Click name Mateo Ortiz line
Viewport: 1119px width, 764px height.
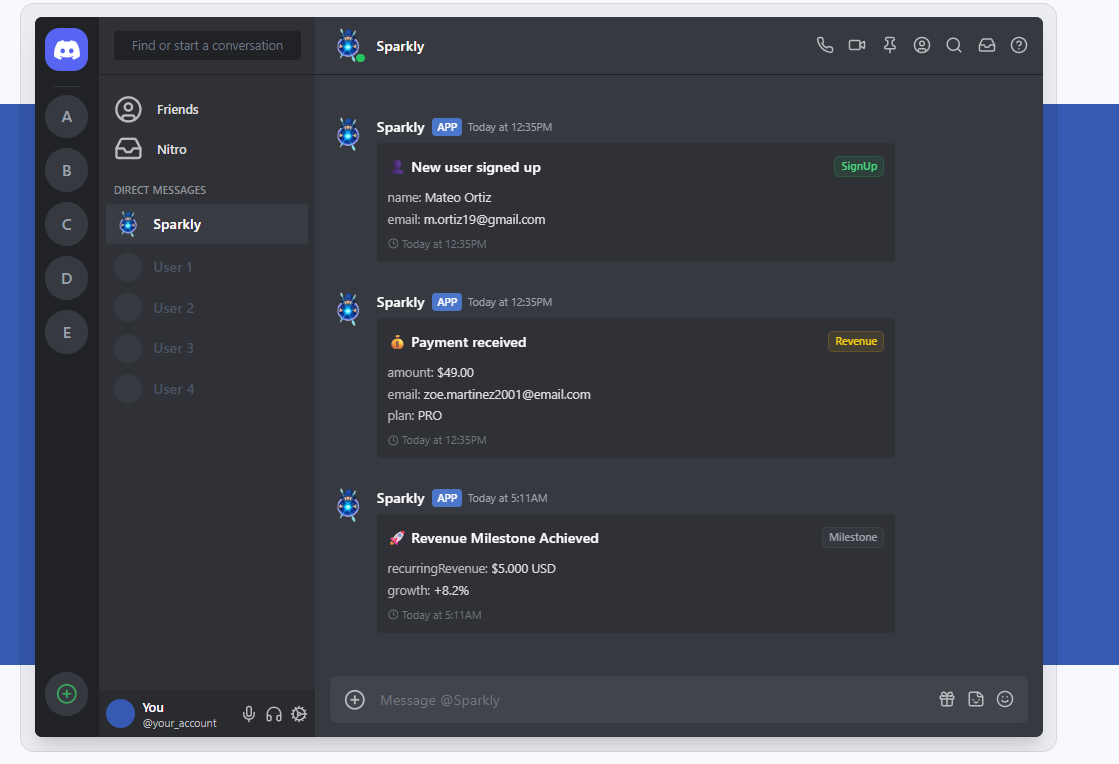coord(440,198)
